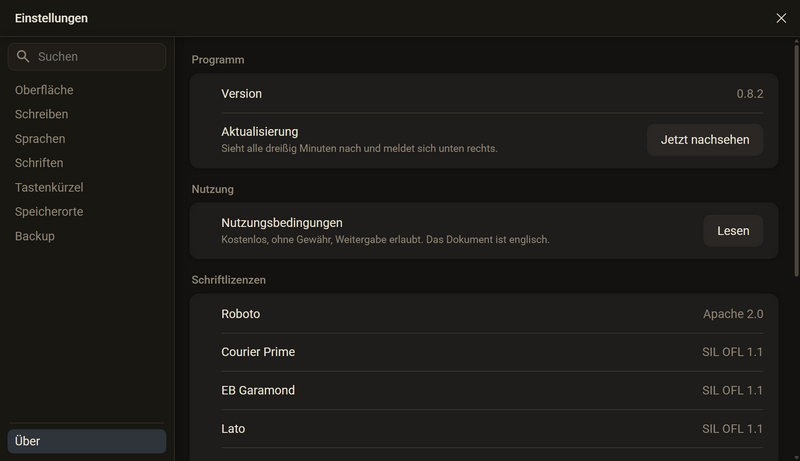Open the Oberfläche settings section
Screen dimensions: 800x461
44,90
